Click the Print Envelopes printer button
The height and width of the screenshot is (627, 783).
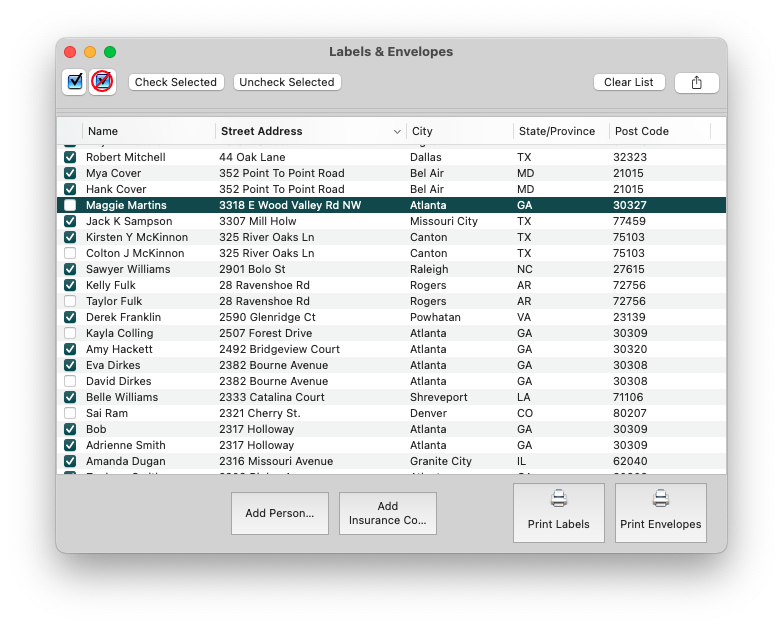pos(660,512)
